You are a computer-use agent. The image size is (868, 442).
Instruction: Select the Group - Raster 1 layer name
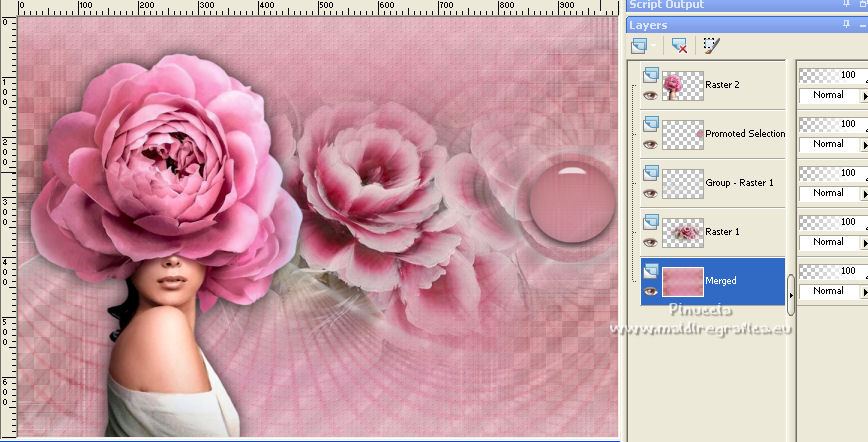coord(739,182)
